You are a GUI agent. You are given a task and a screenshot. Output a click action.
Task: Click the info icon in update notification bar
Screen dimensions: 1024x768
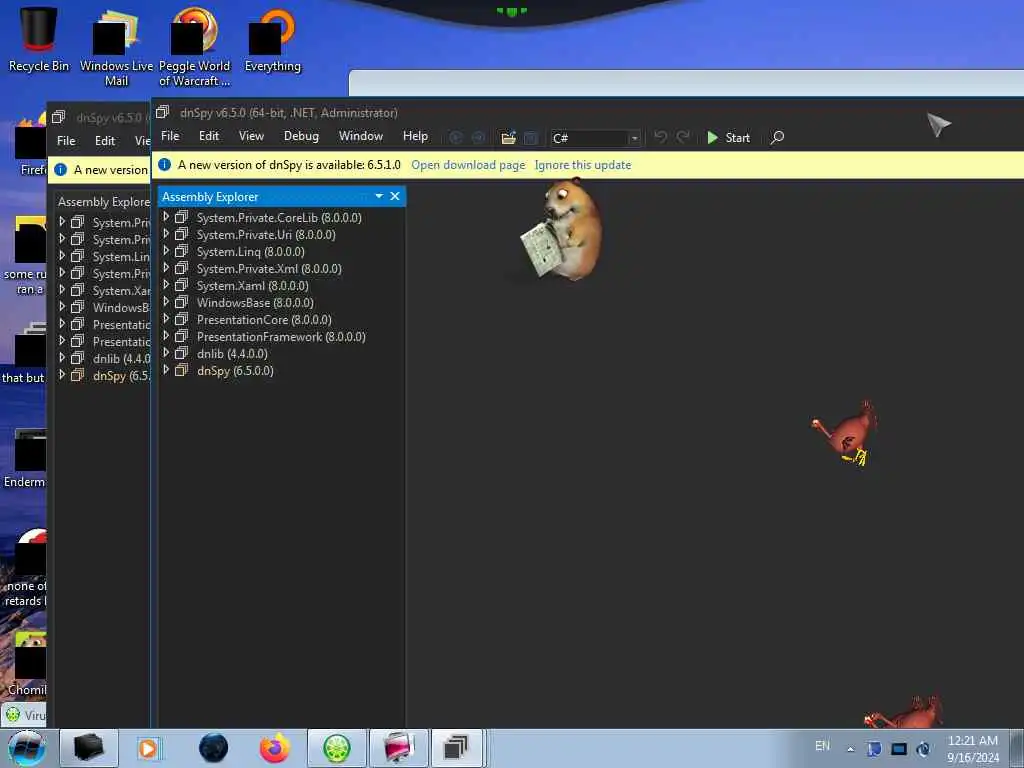tap(165, 165)
